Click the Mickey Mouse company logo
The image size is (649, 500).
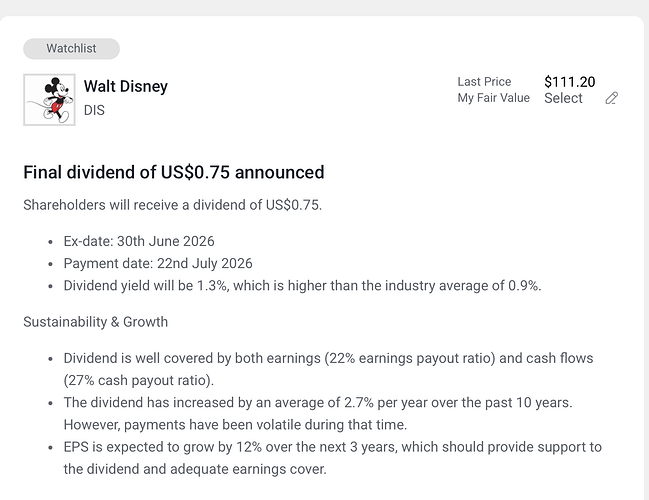click(x=49, y=99)
